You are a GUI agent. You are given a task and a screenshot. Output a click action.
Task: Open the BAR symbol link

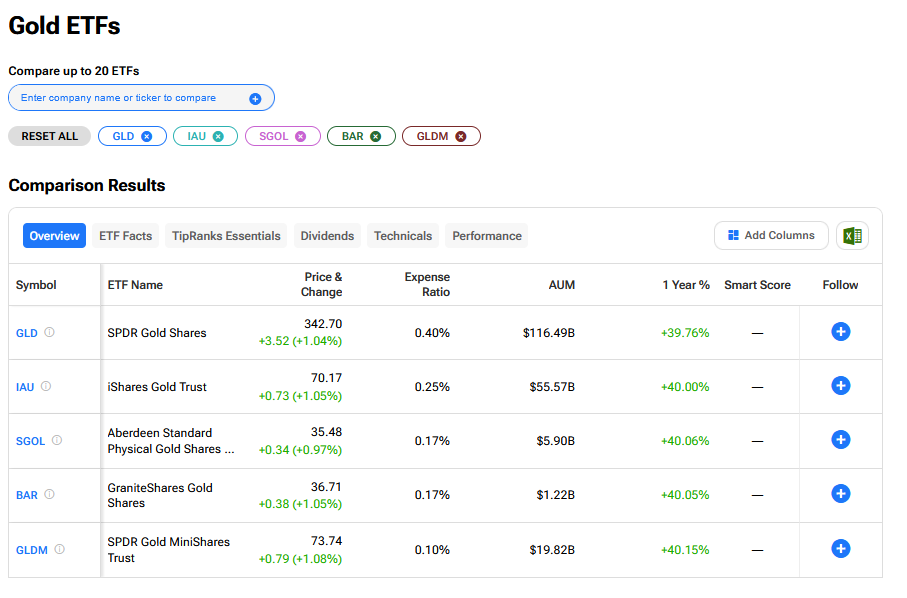pos(27,495)
